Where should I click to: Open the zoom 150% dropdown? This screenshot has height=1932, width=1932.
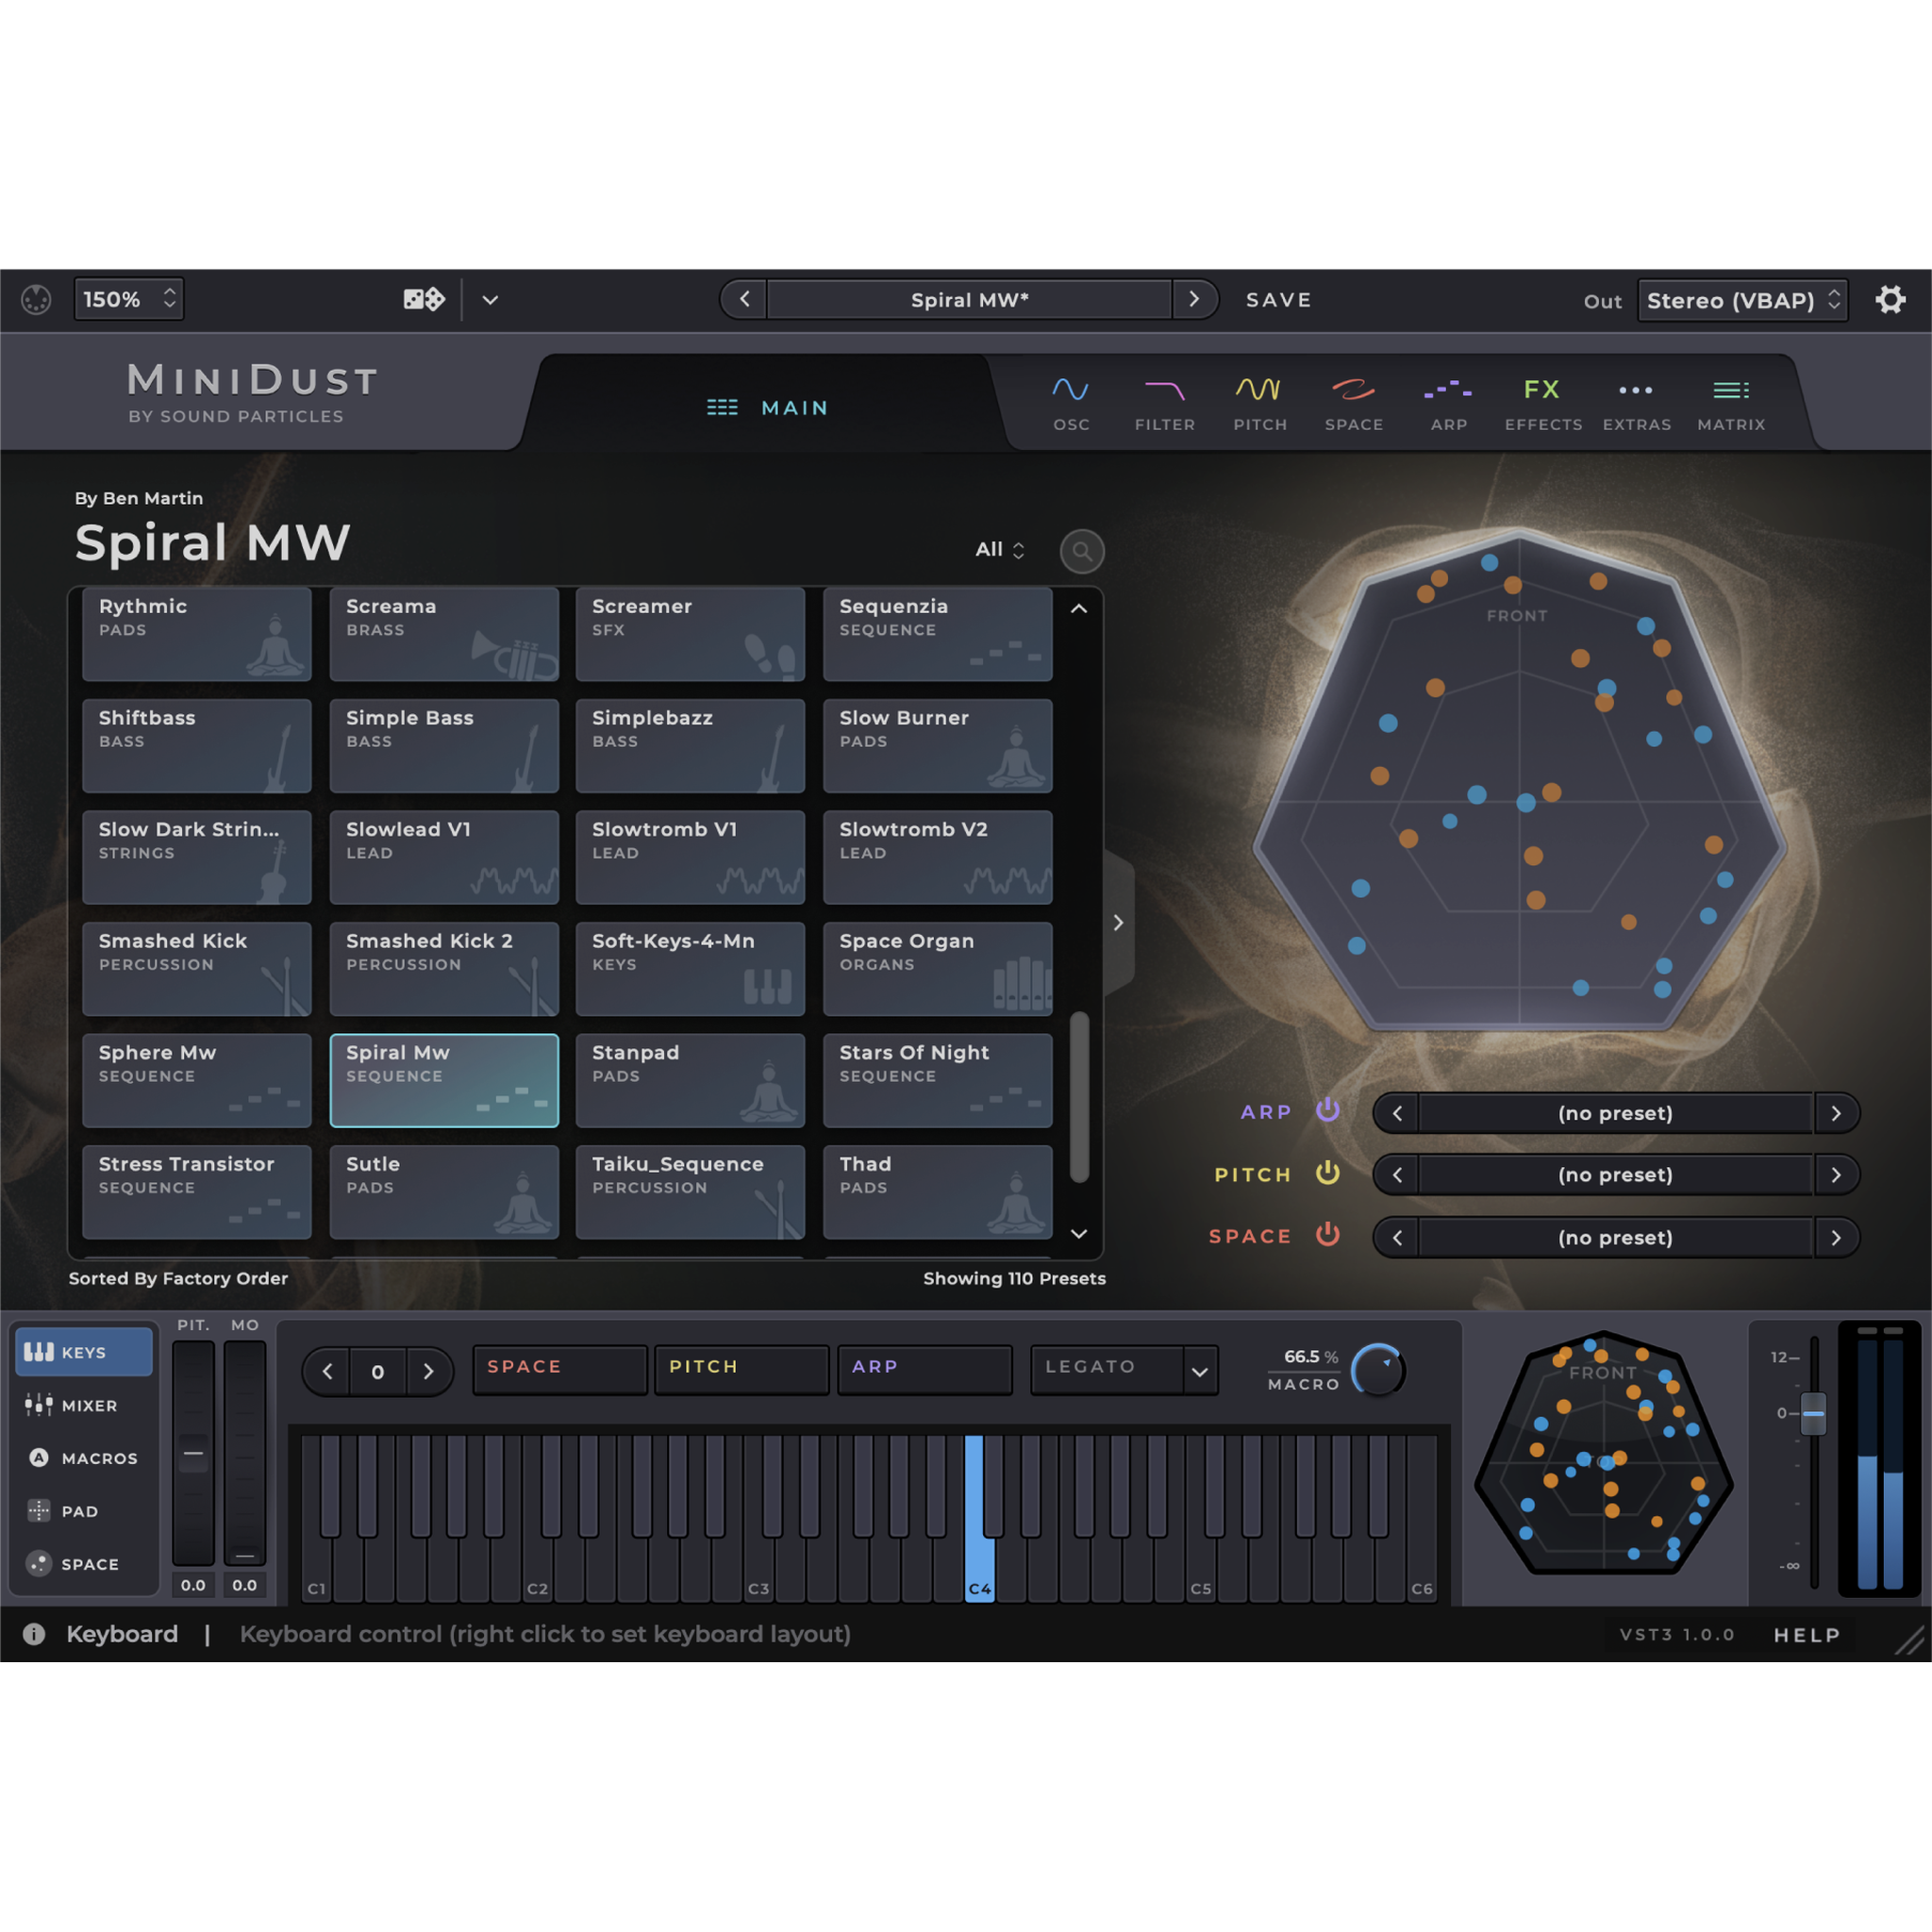point(129,299)
